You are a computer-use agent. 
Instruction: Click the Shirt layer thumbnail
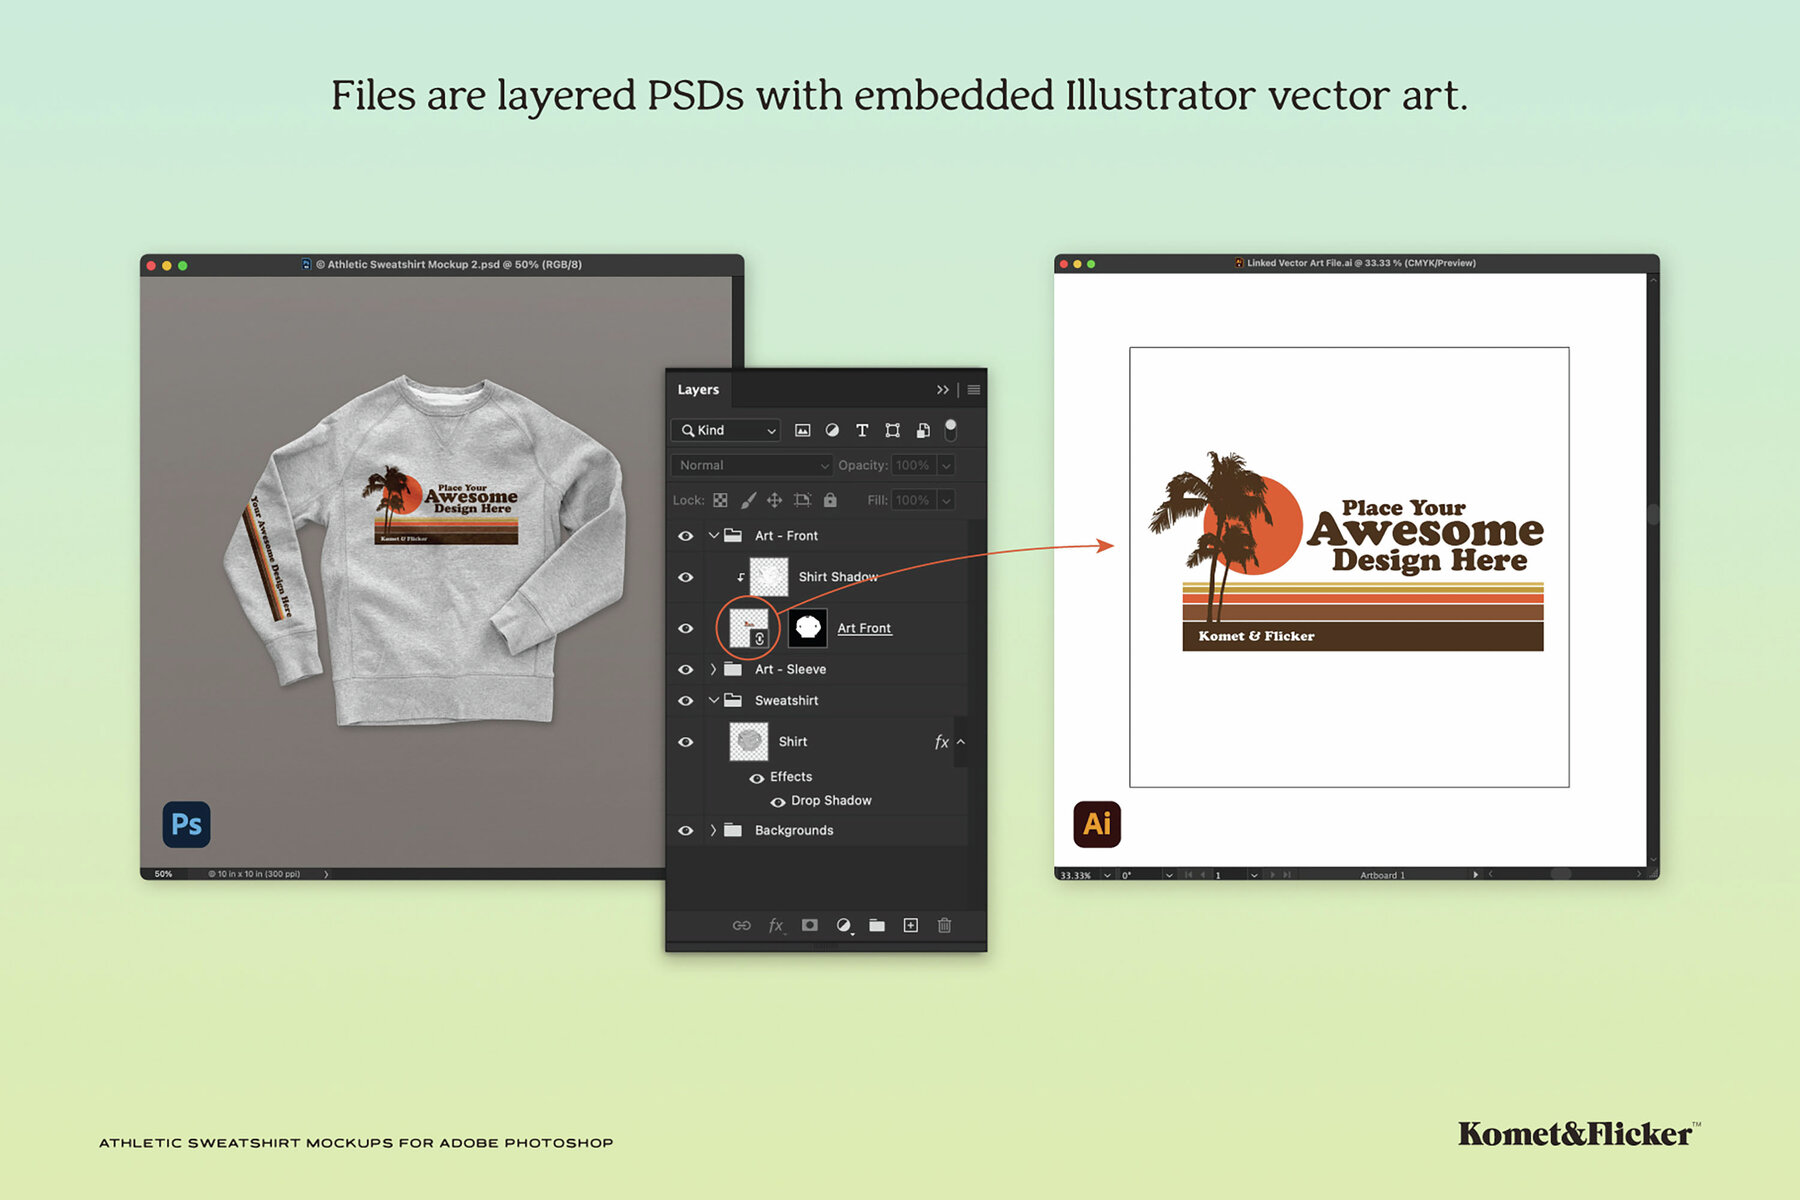[749, 741]
